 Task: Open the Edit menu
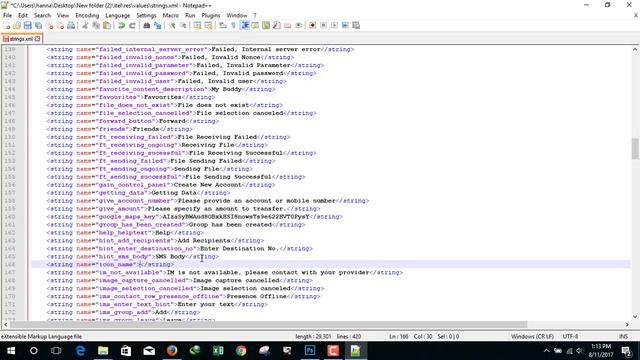click(23, 15)
